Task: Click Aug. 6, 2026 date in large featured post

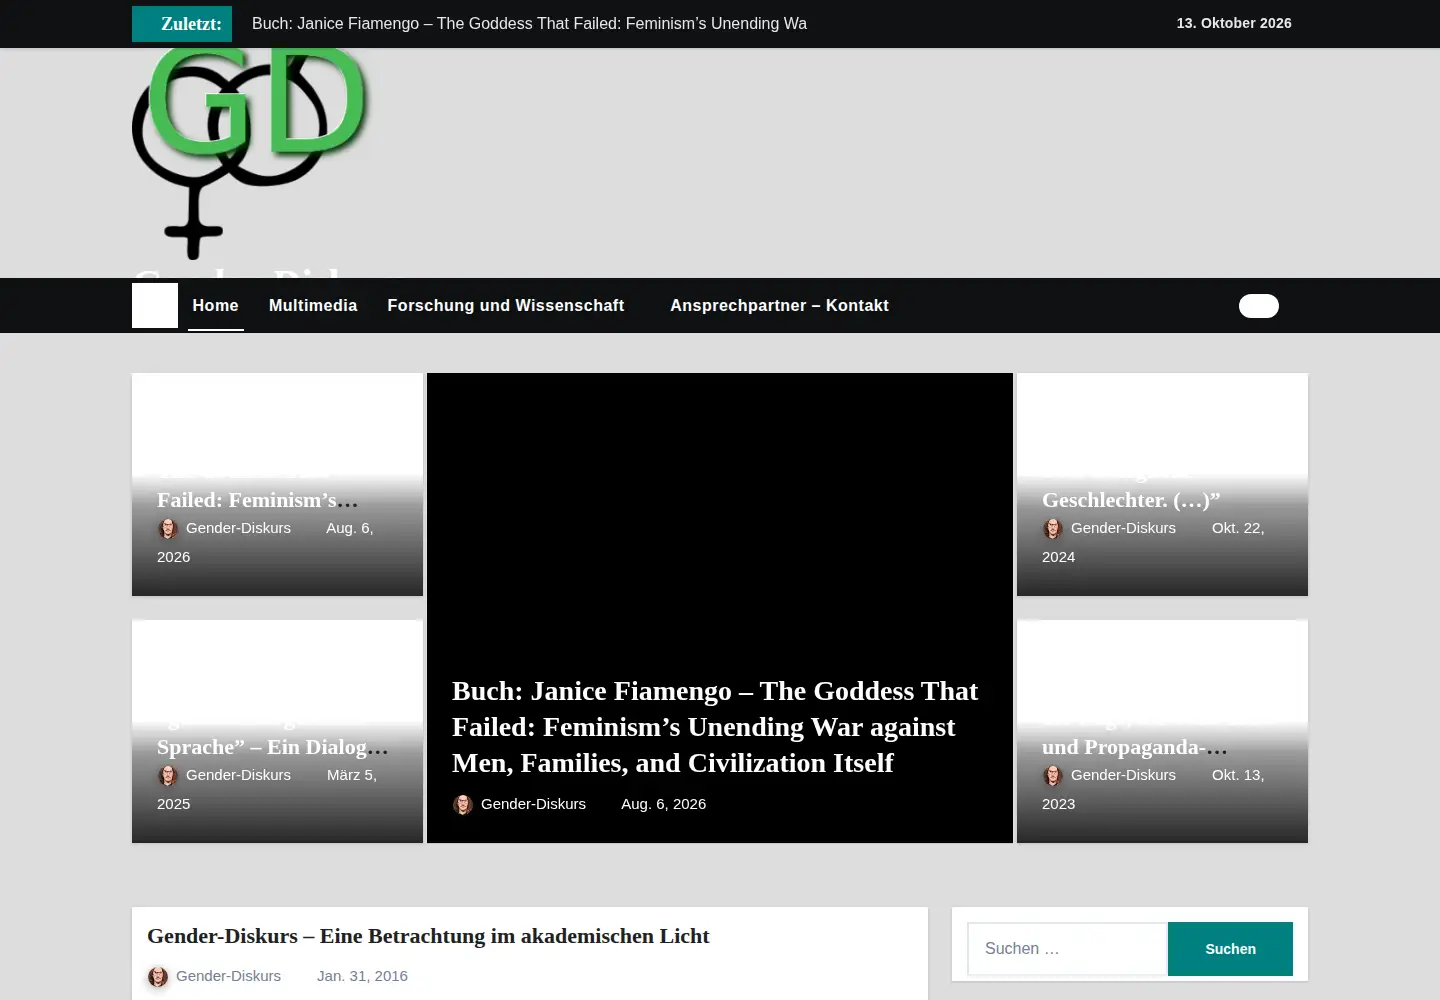Action: point(663,804)
